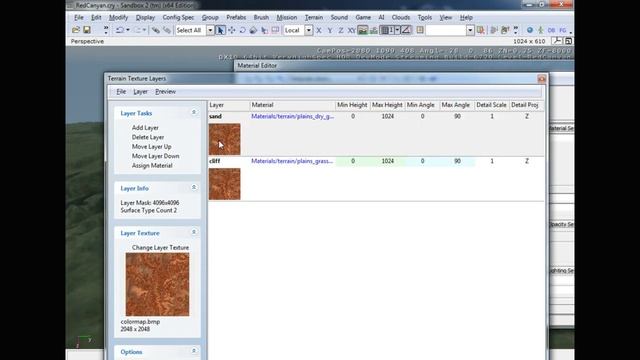Viewport: 640px width, 360px height.
Task: Click the cliff layer Max Angle value 90
Action: [457, 161]
